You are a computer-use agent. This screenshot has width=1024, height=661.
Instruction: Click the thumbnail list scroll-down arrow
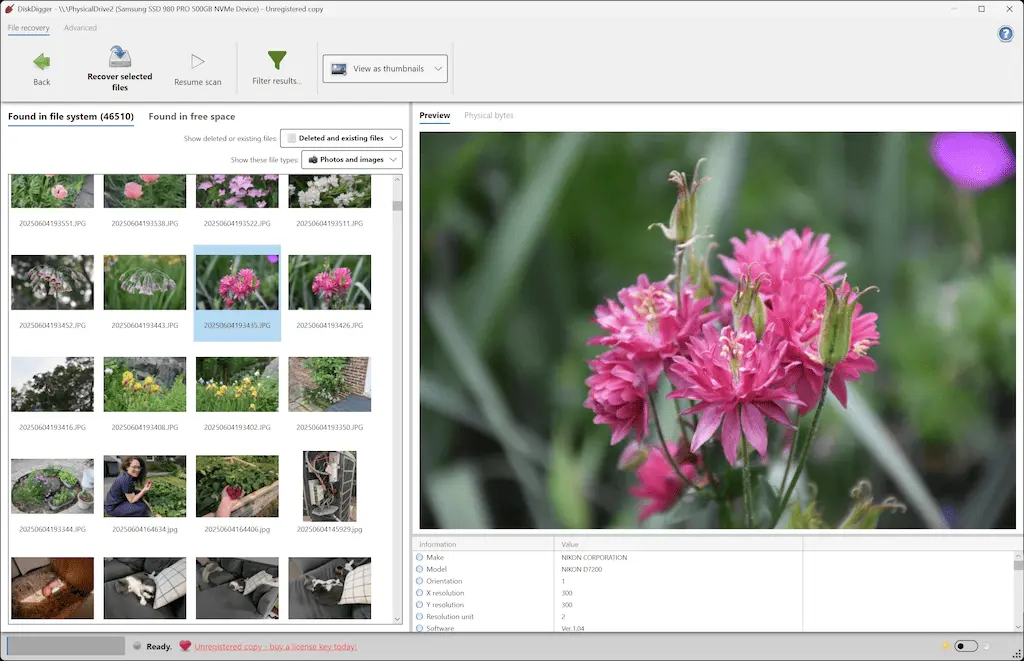coord(397,619)
